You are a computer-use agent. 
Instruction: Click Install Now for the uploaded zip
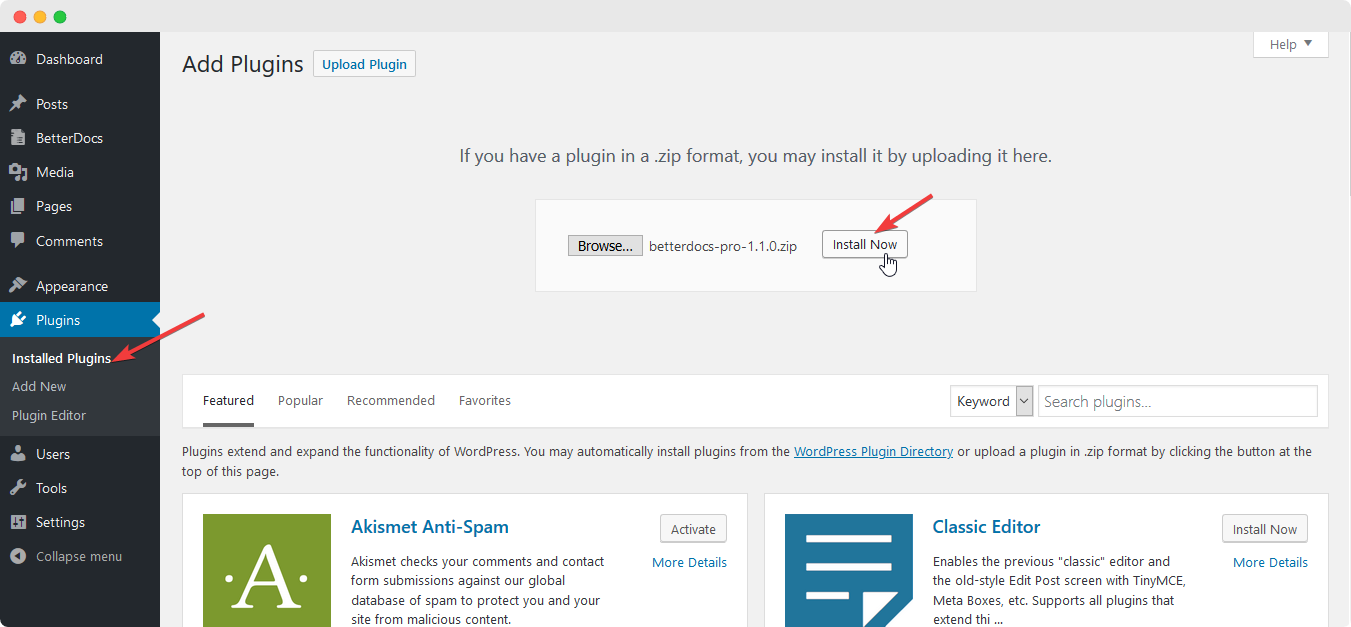coord(865,244)
